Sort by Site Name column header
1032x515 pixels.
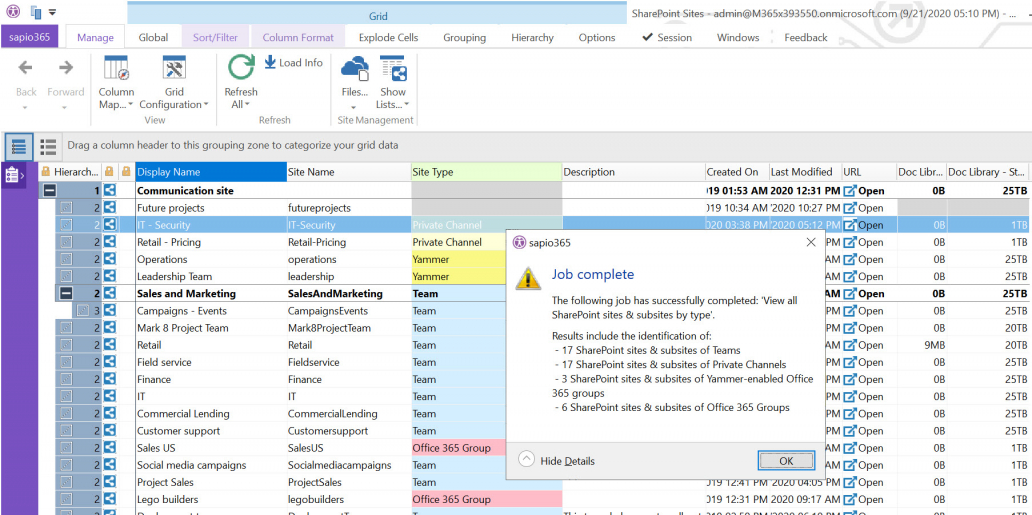[x=349, y=172]
